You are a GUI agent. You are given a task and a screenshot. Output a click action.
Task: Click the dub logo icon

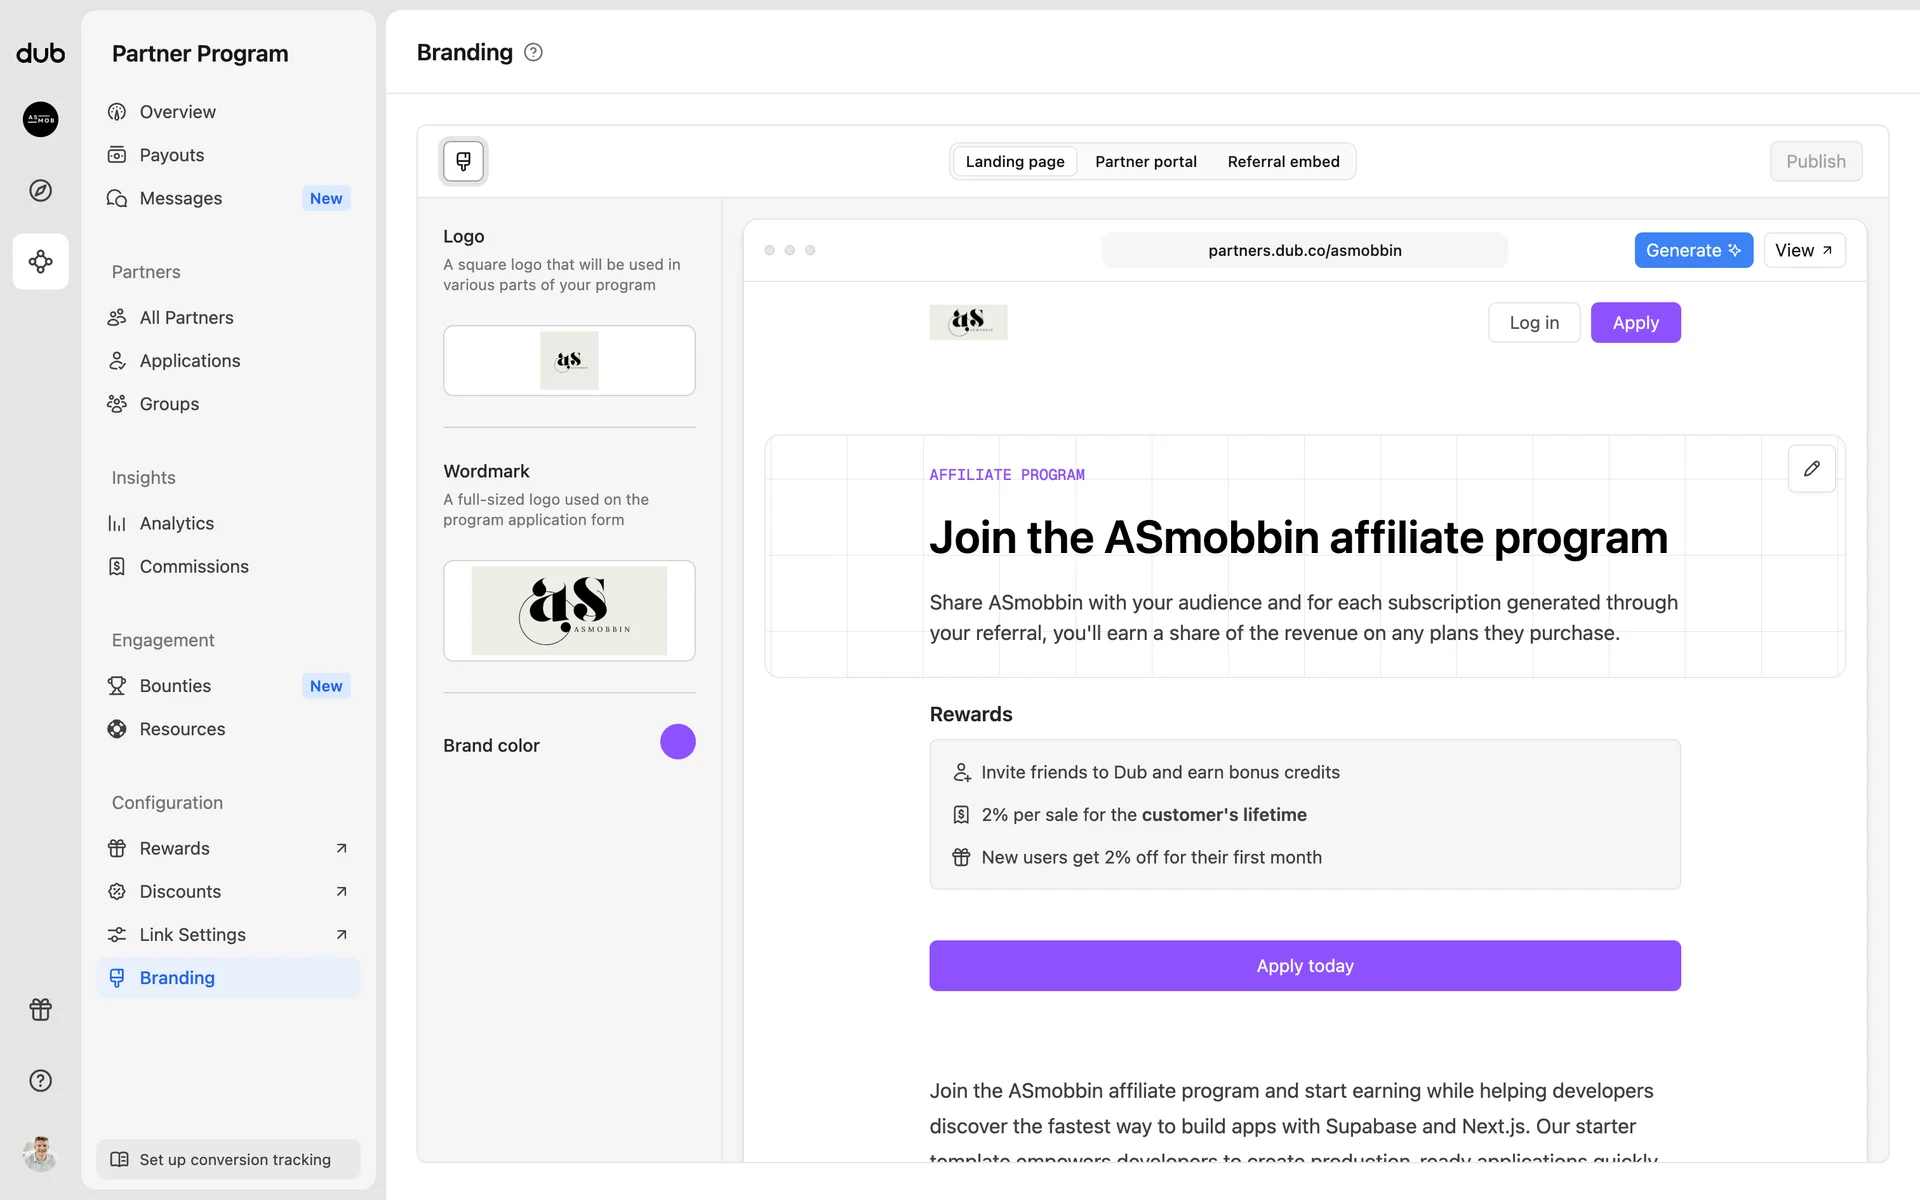40,53
